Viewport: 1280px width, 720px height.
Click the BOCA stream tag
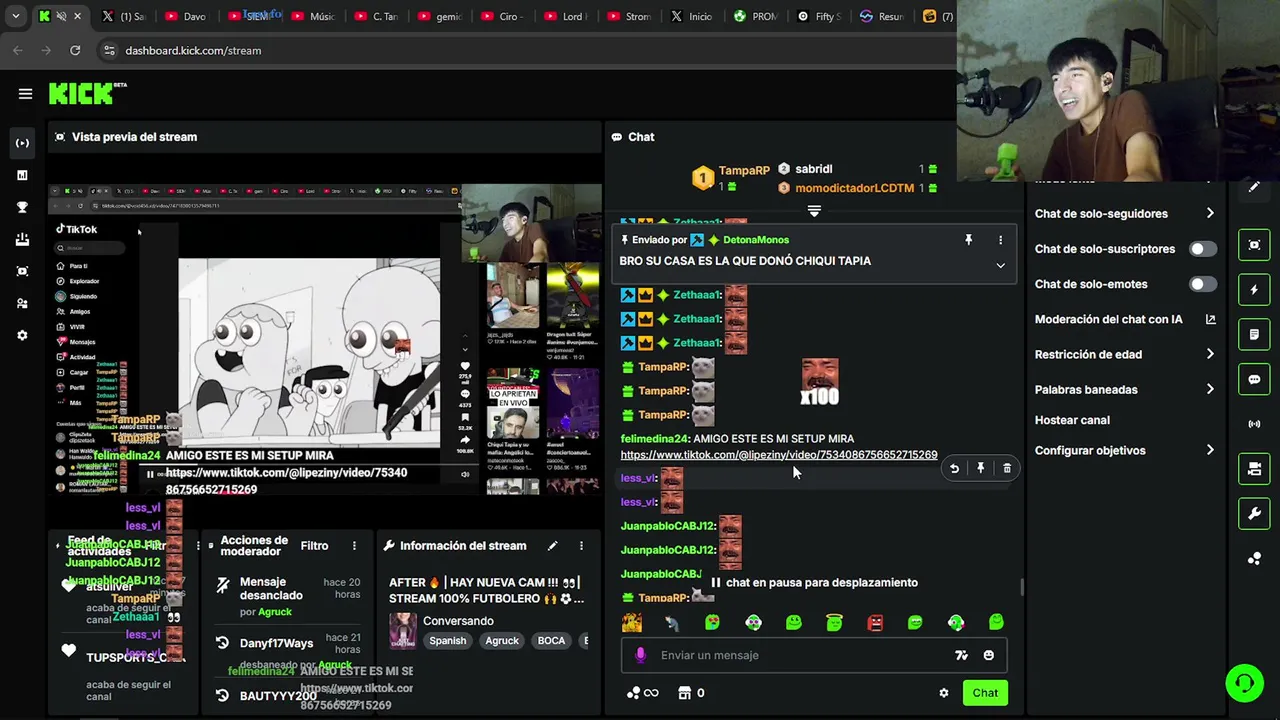(551, 641)
